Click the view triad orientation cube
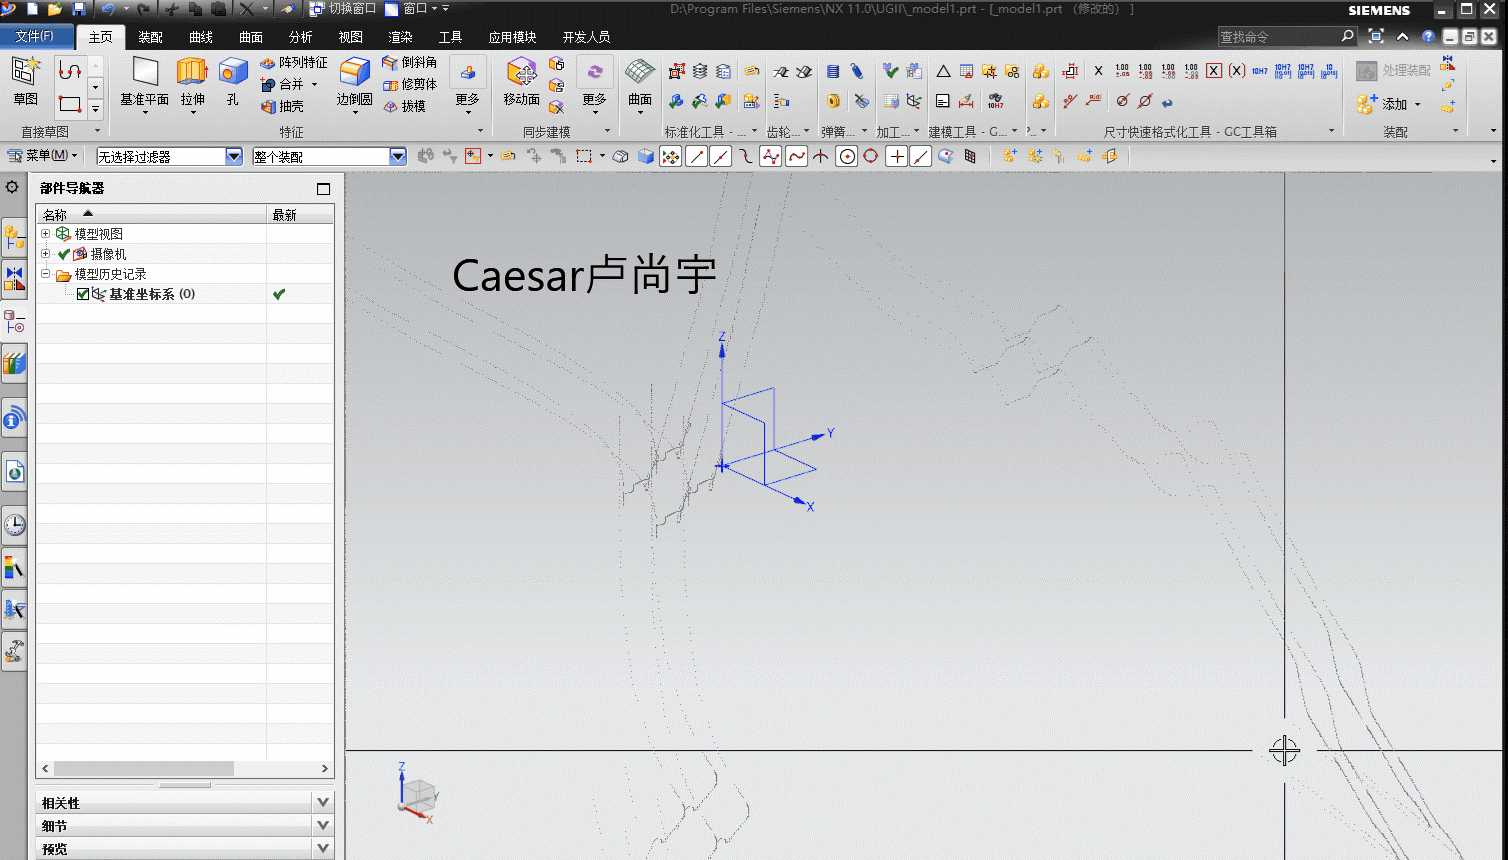 (418, 794)
